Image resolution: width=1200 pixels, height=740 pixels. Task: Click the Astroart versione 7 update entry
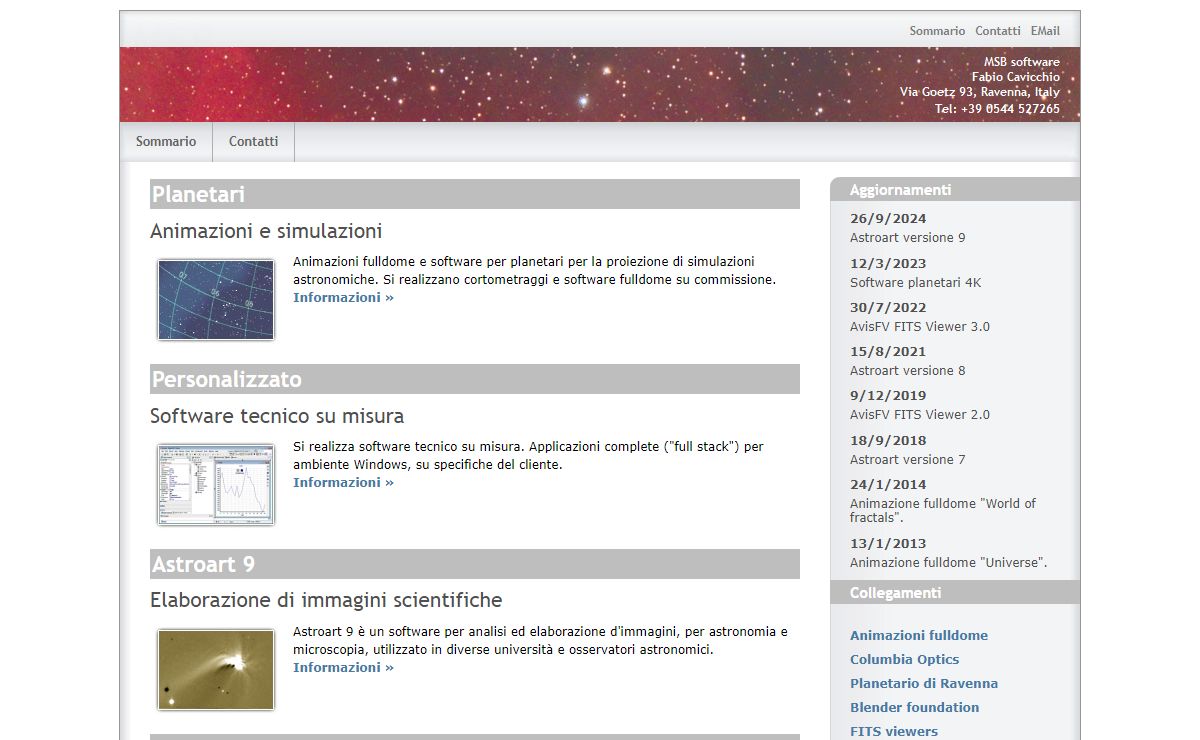(908, 460)
